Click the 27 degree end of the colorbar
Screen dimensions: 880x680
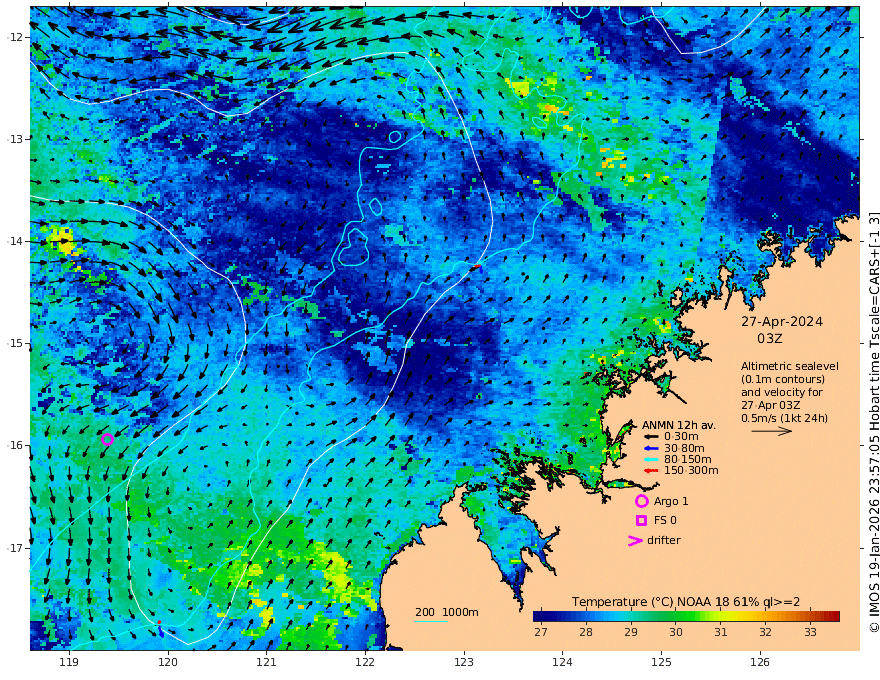(539, 617)
